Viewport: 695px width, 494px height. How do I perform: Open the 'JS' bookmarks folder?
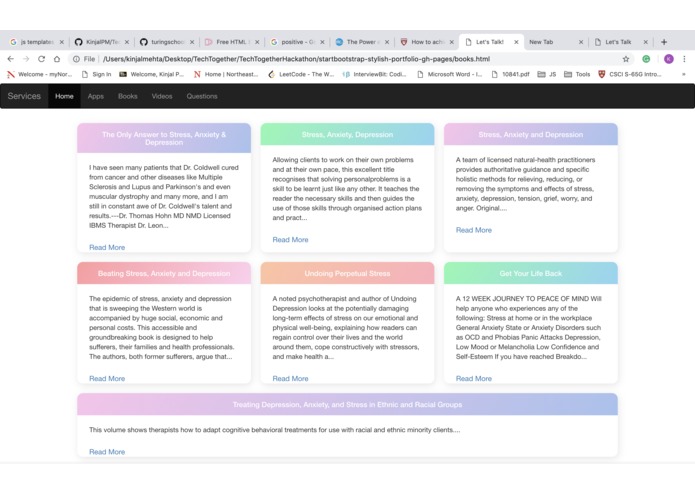pos(547,74)
